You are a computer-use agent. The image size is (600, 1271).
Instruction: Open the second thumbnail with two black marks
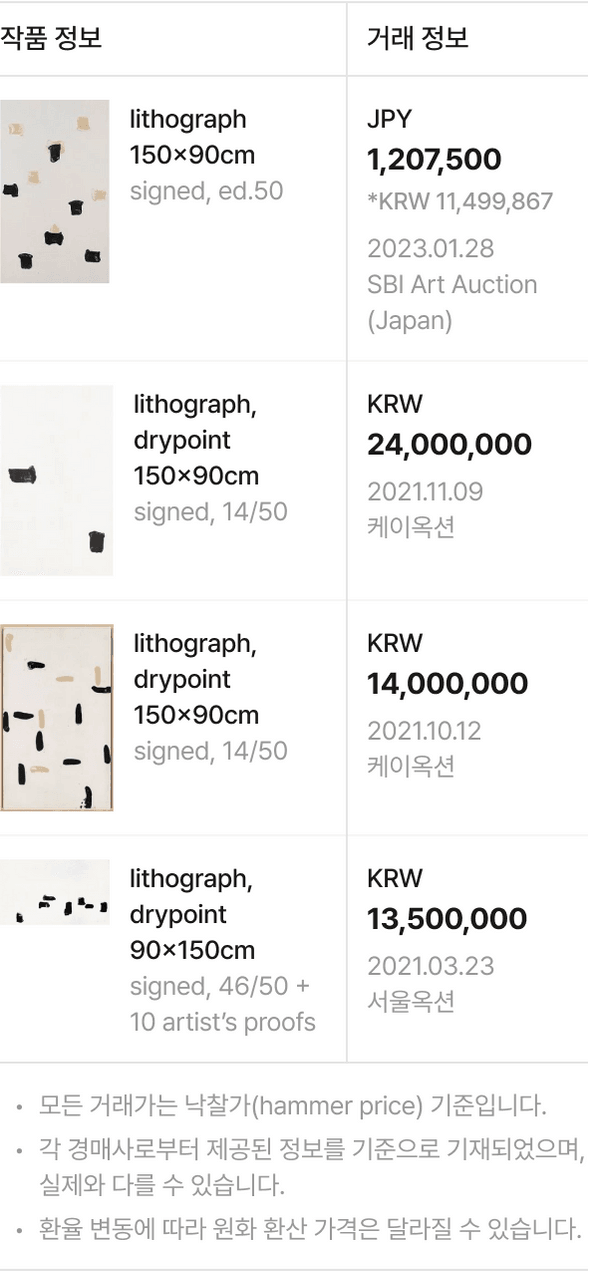pos(56,480)
